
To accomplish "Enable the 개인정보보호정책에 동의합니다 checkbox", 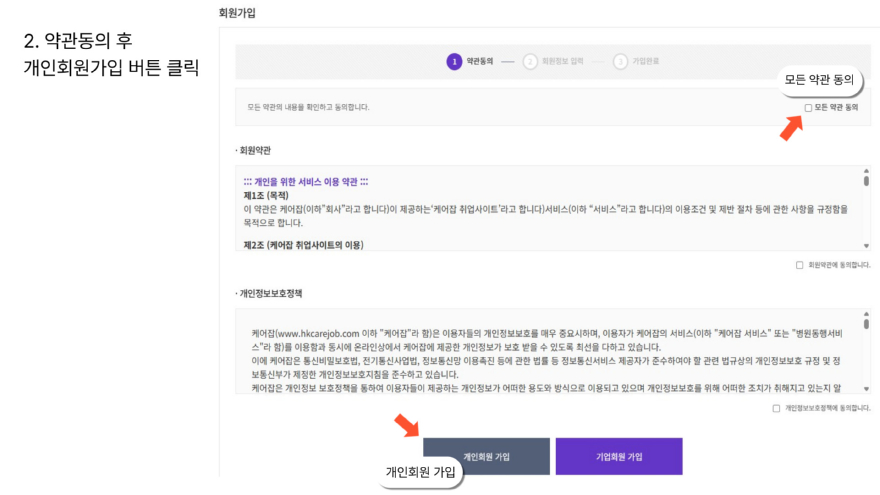I will click(777, 408).
